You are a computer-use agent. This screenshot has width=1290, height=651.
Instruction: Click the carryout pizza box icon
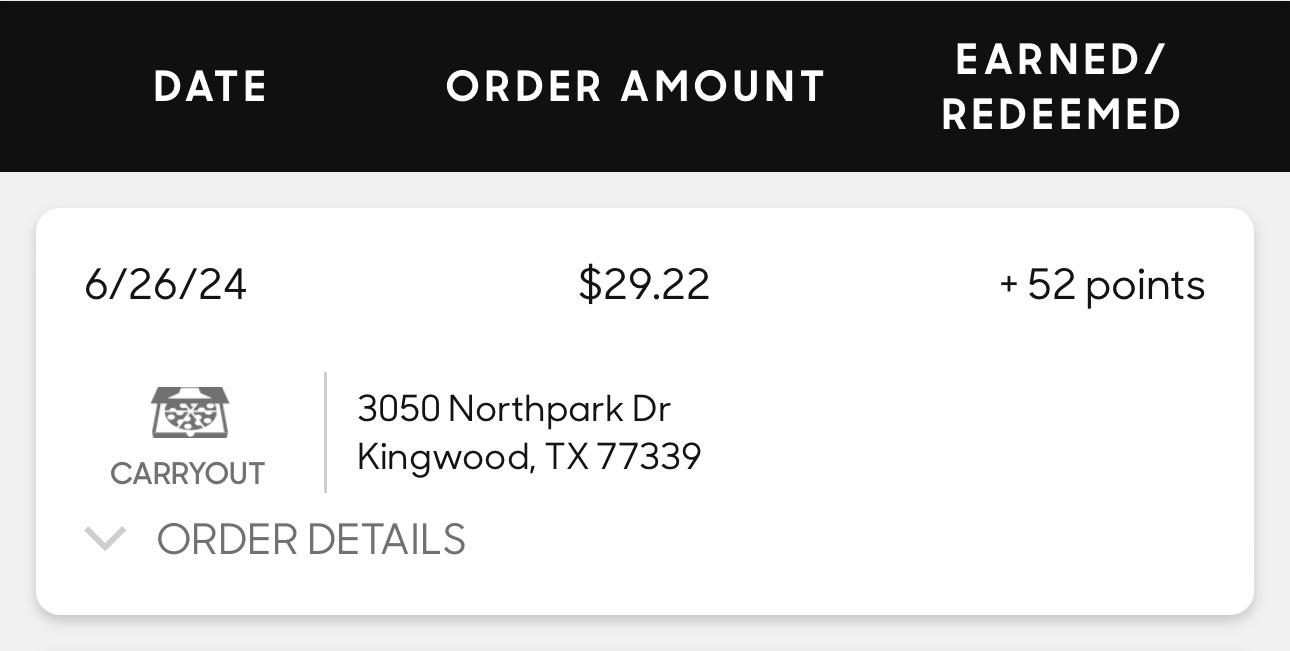coord(189,412)
